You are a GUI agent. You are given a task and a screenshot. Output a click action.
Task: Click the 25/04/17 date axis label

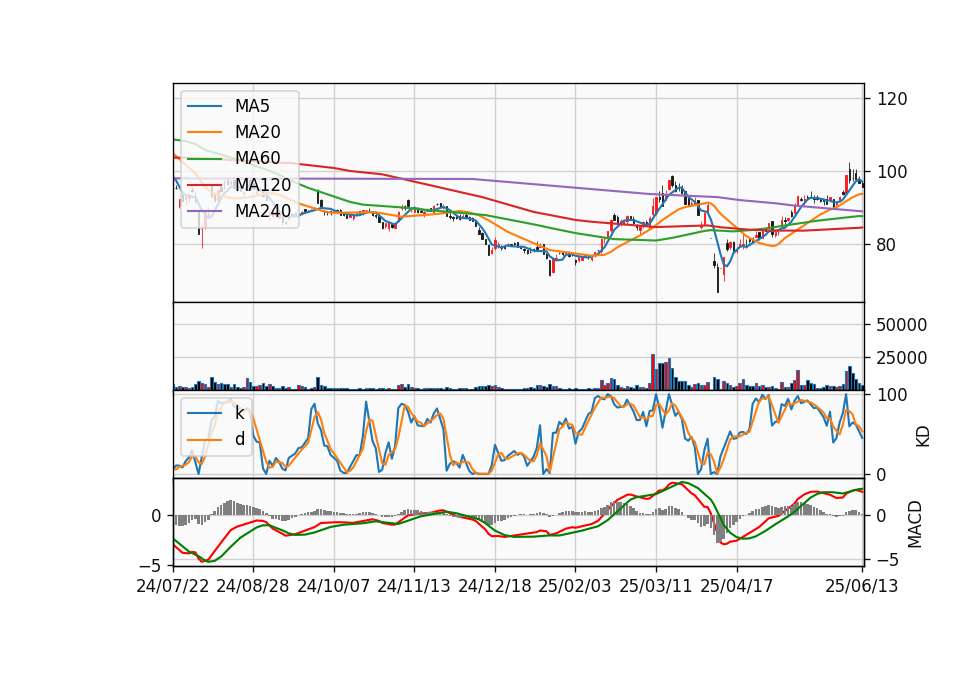coord(737,586)
